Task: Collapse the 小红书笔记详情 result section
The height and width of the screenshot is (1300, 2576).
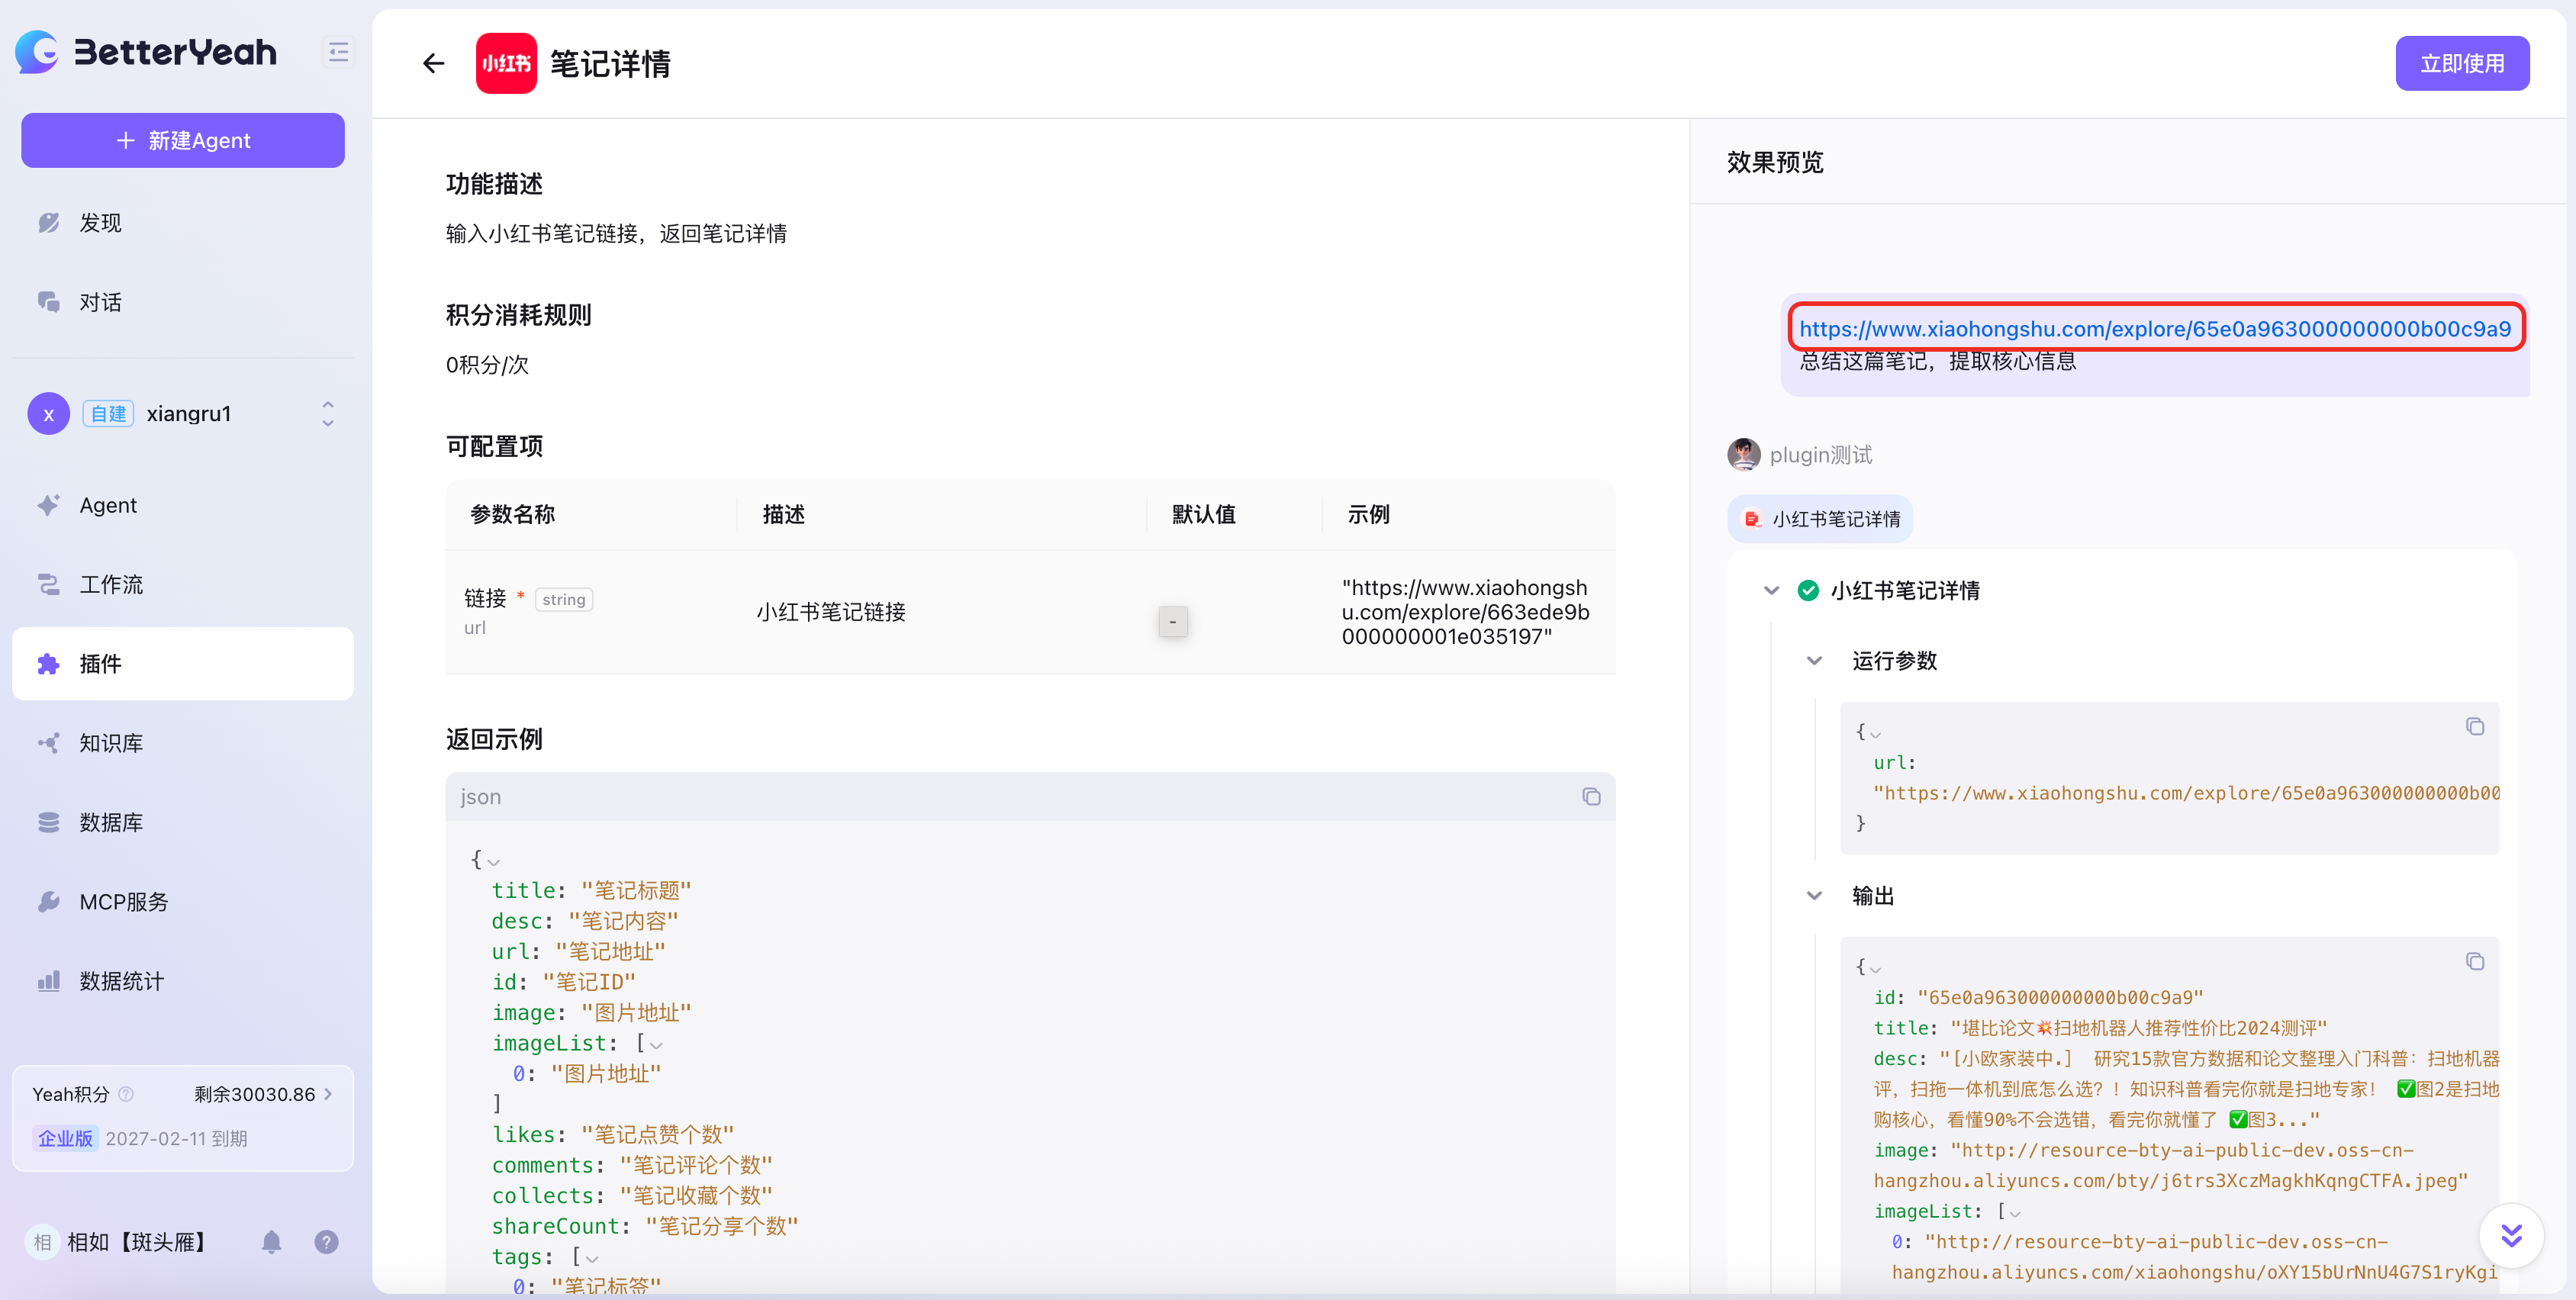Action: click(x=1771, y=591)
